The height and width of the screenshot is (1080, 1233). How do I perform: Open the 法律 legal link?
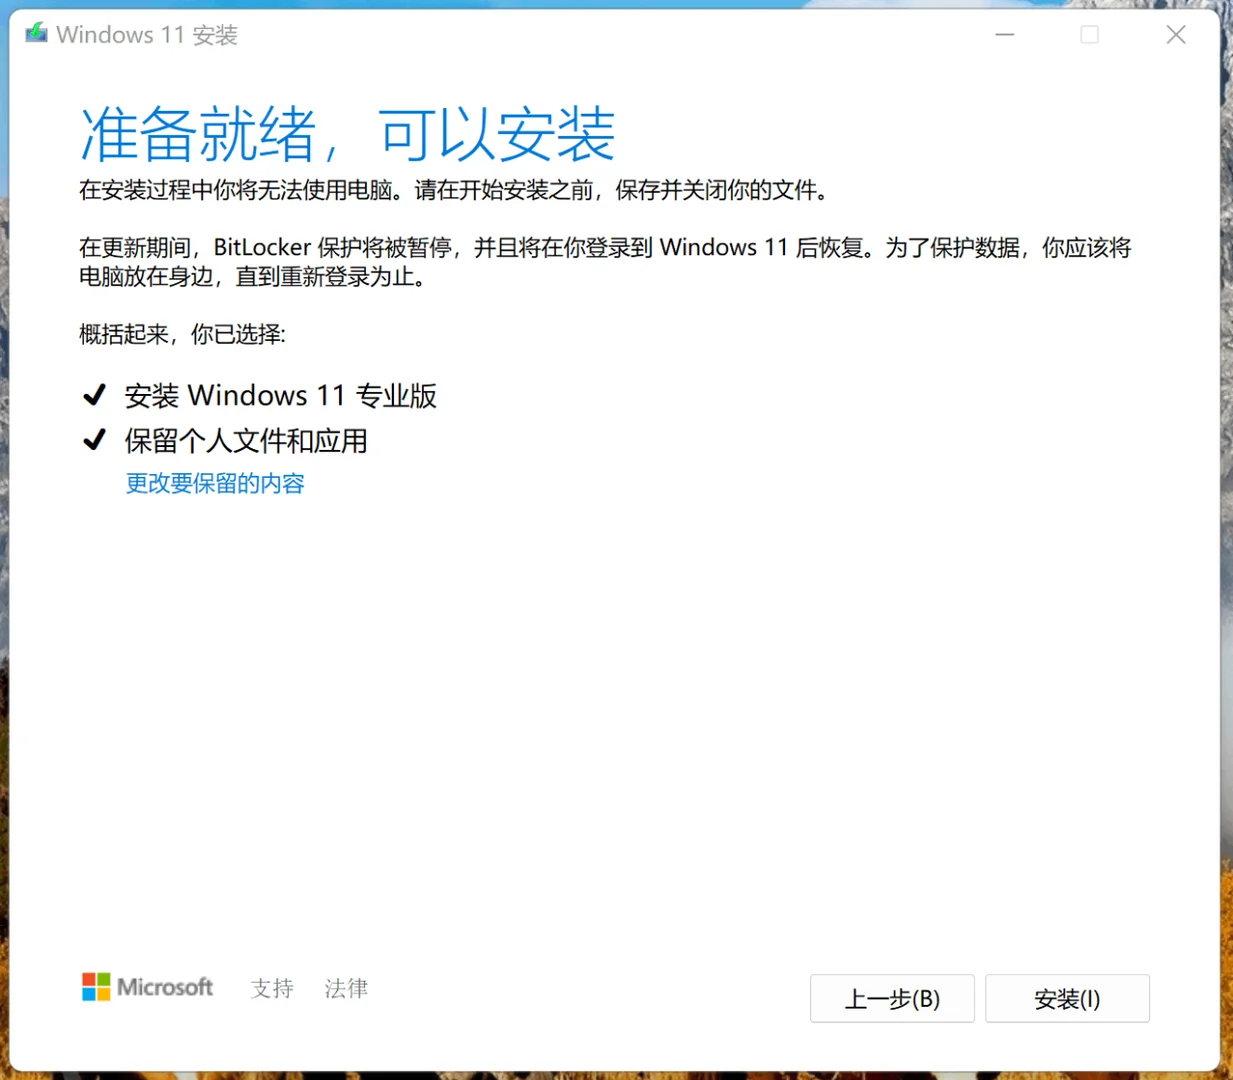point(345,988)
